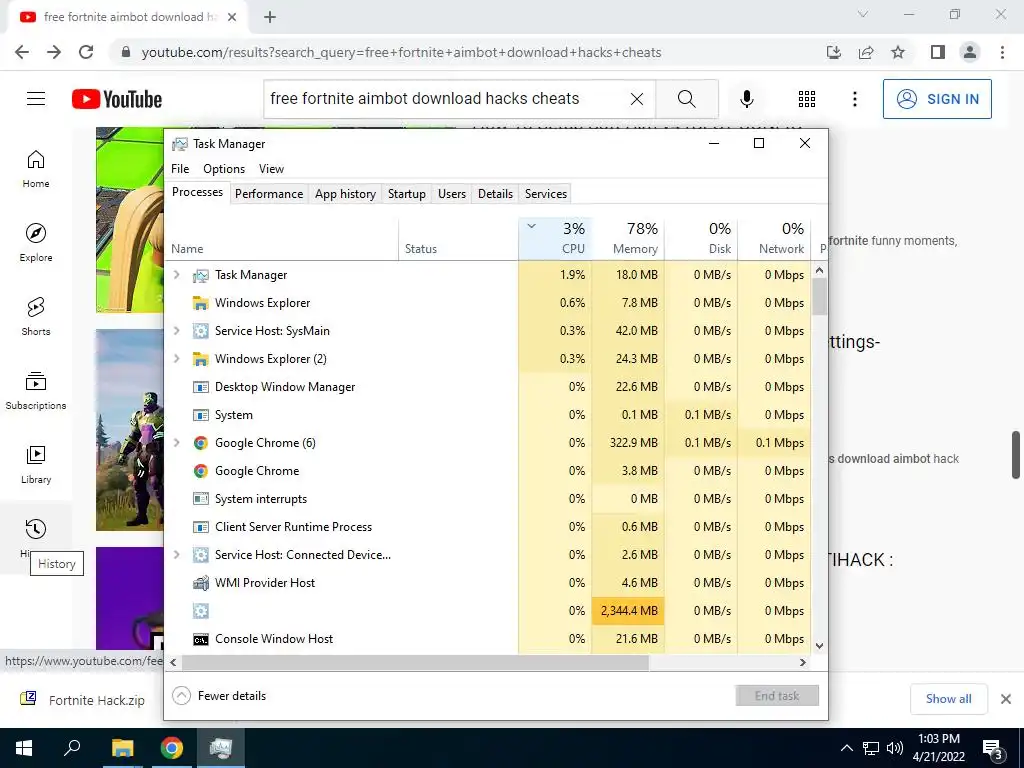This screenshot has height=768, width=1024.
Task: Open Fortnite Hack.zip download item
Action: point(84,699)
